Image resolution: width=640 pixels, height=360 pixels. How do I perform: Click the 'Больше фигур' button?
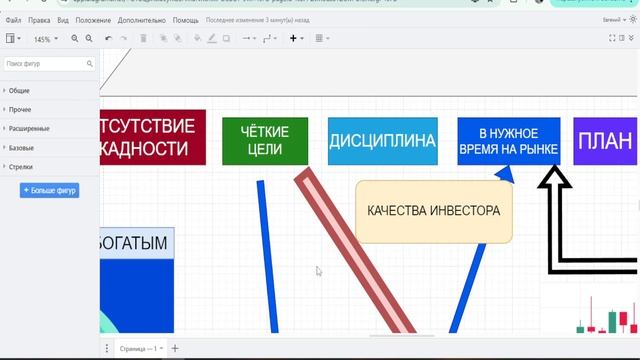[x=49, y=190]
